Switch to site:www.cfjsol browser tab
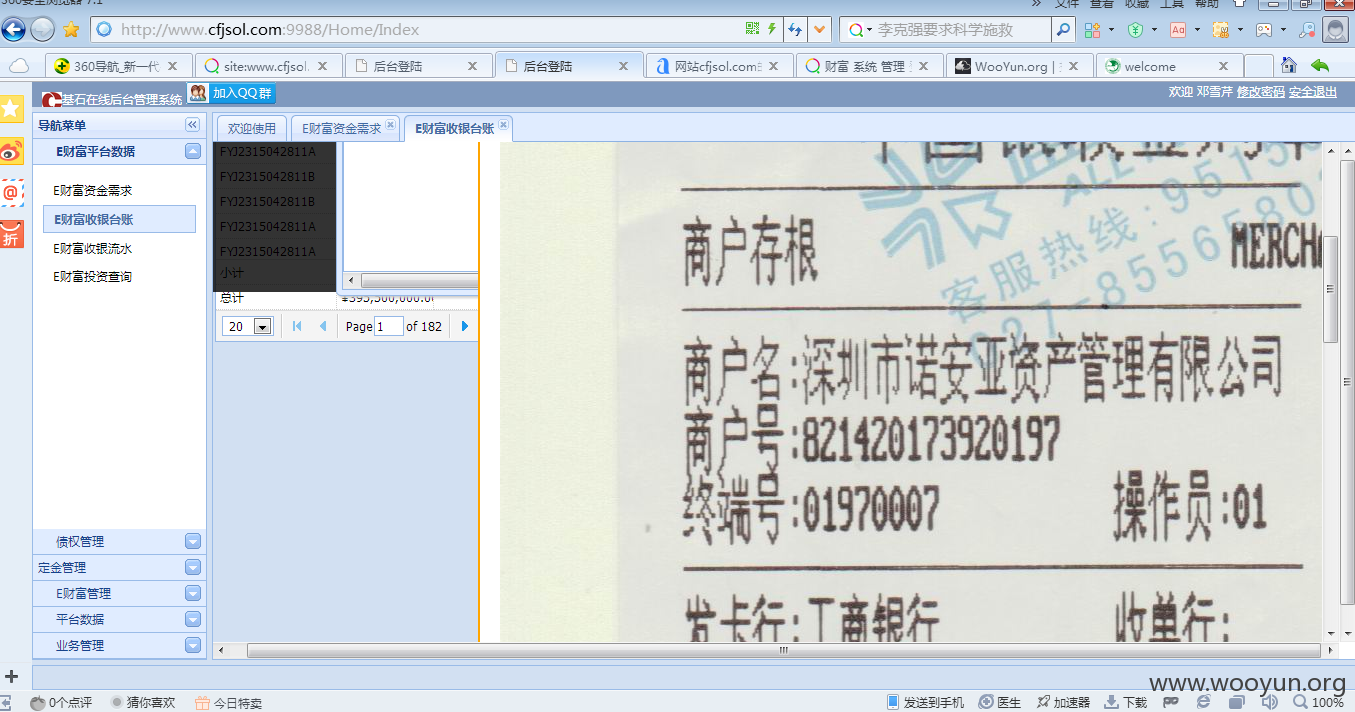The image size is (1355, 712). click(x=266, y=66)
